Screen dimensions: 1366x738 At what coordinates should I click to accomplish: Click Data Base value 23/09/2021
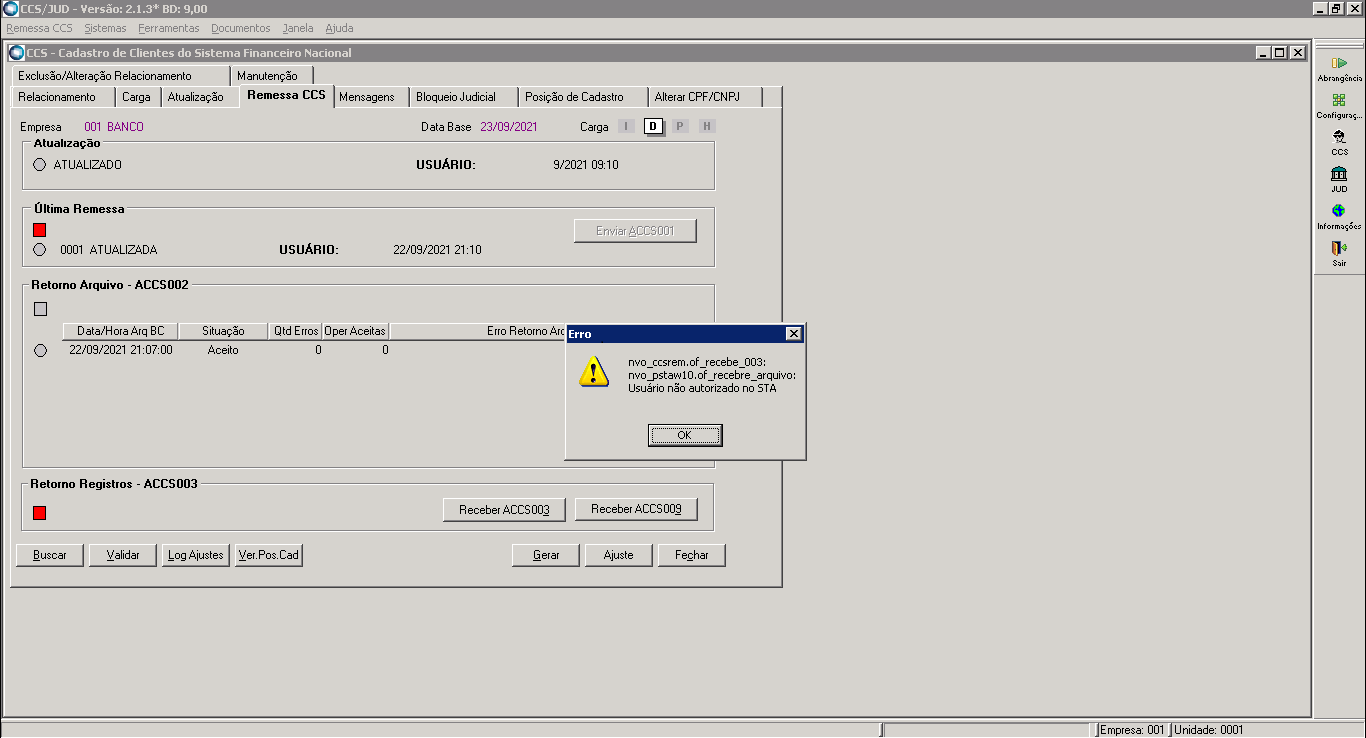pyautogui.click(x=509, y=127)
